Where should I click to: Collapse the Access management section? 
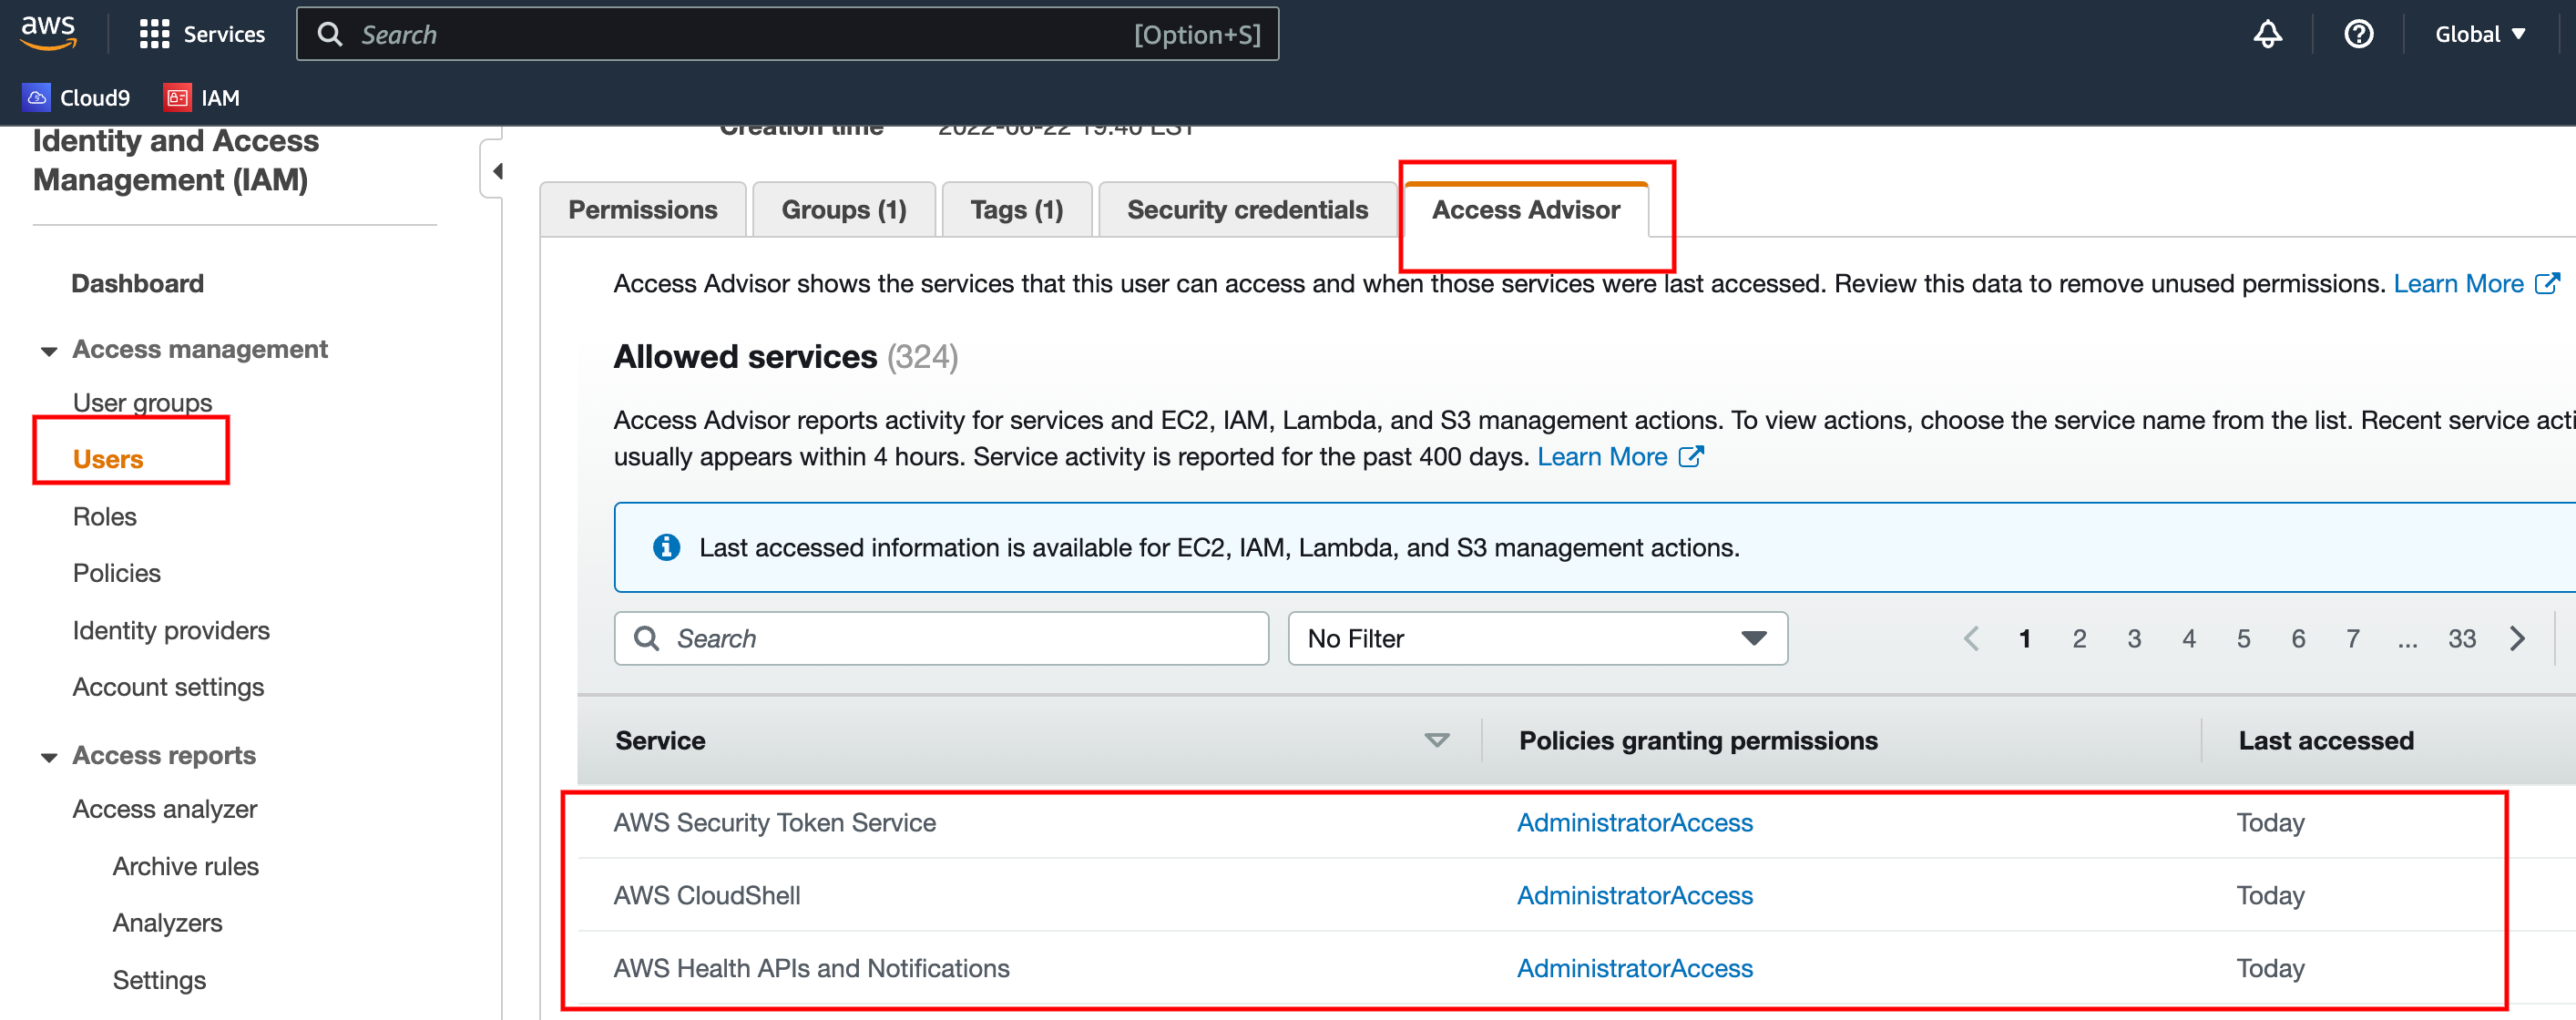tap(48, 351)
